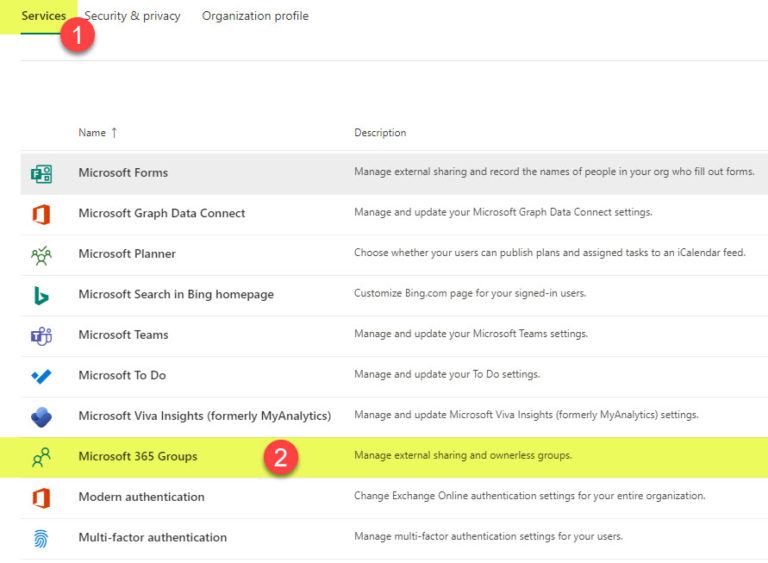Open Microsoft Planner service

(x=127, y=254)
